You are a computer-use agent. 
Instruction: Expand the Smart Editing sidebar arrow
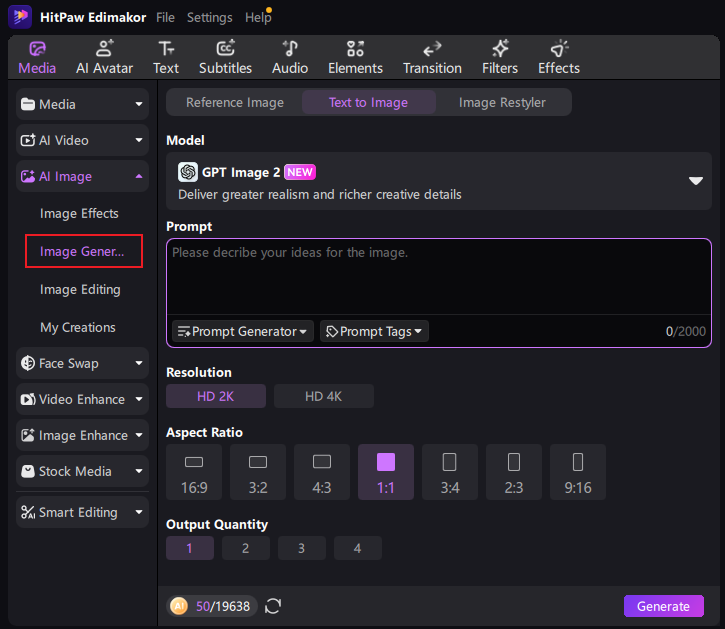[139, 512]
